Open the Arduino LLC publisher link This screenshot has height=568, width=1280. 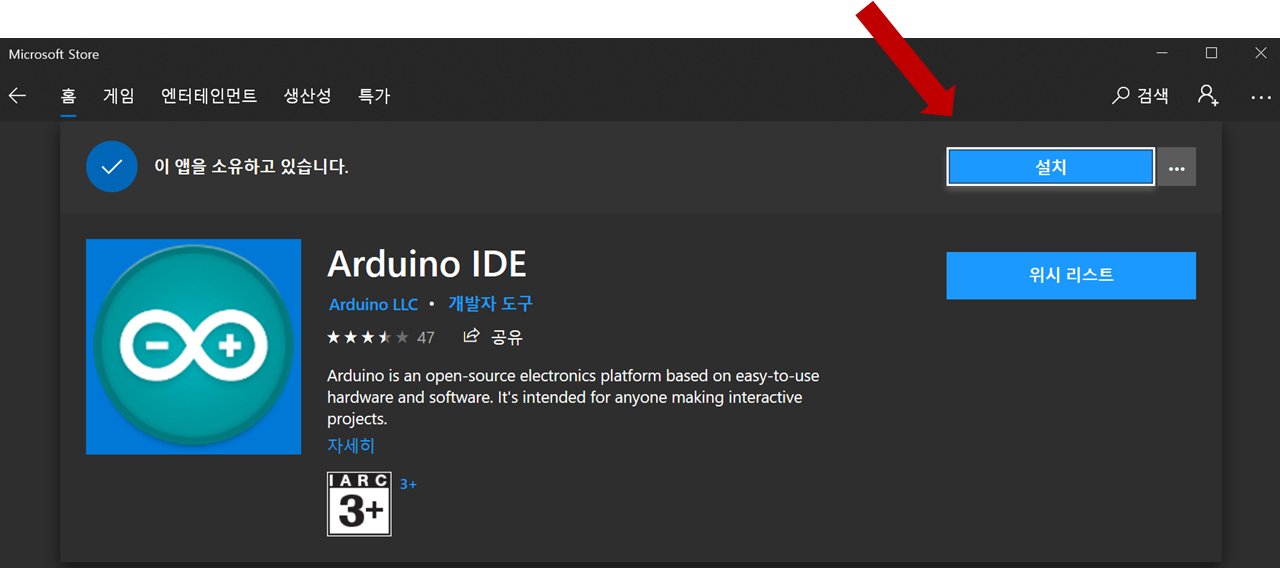click(x=373, y=304)
